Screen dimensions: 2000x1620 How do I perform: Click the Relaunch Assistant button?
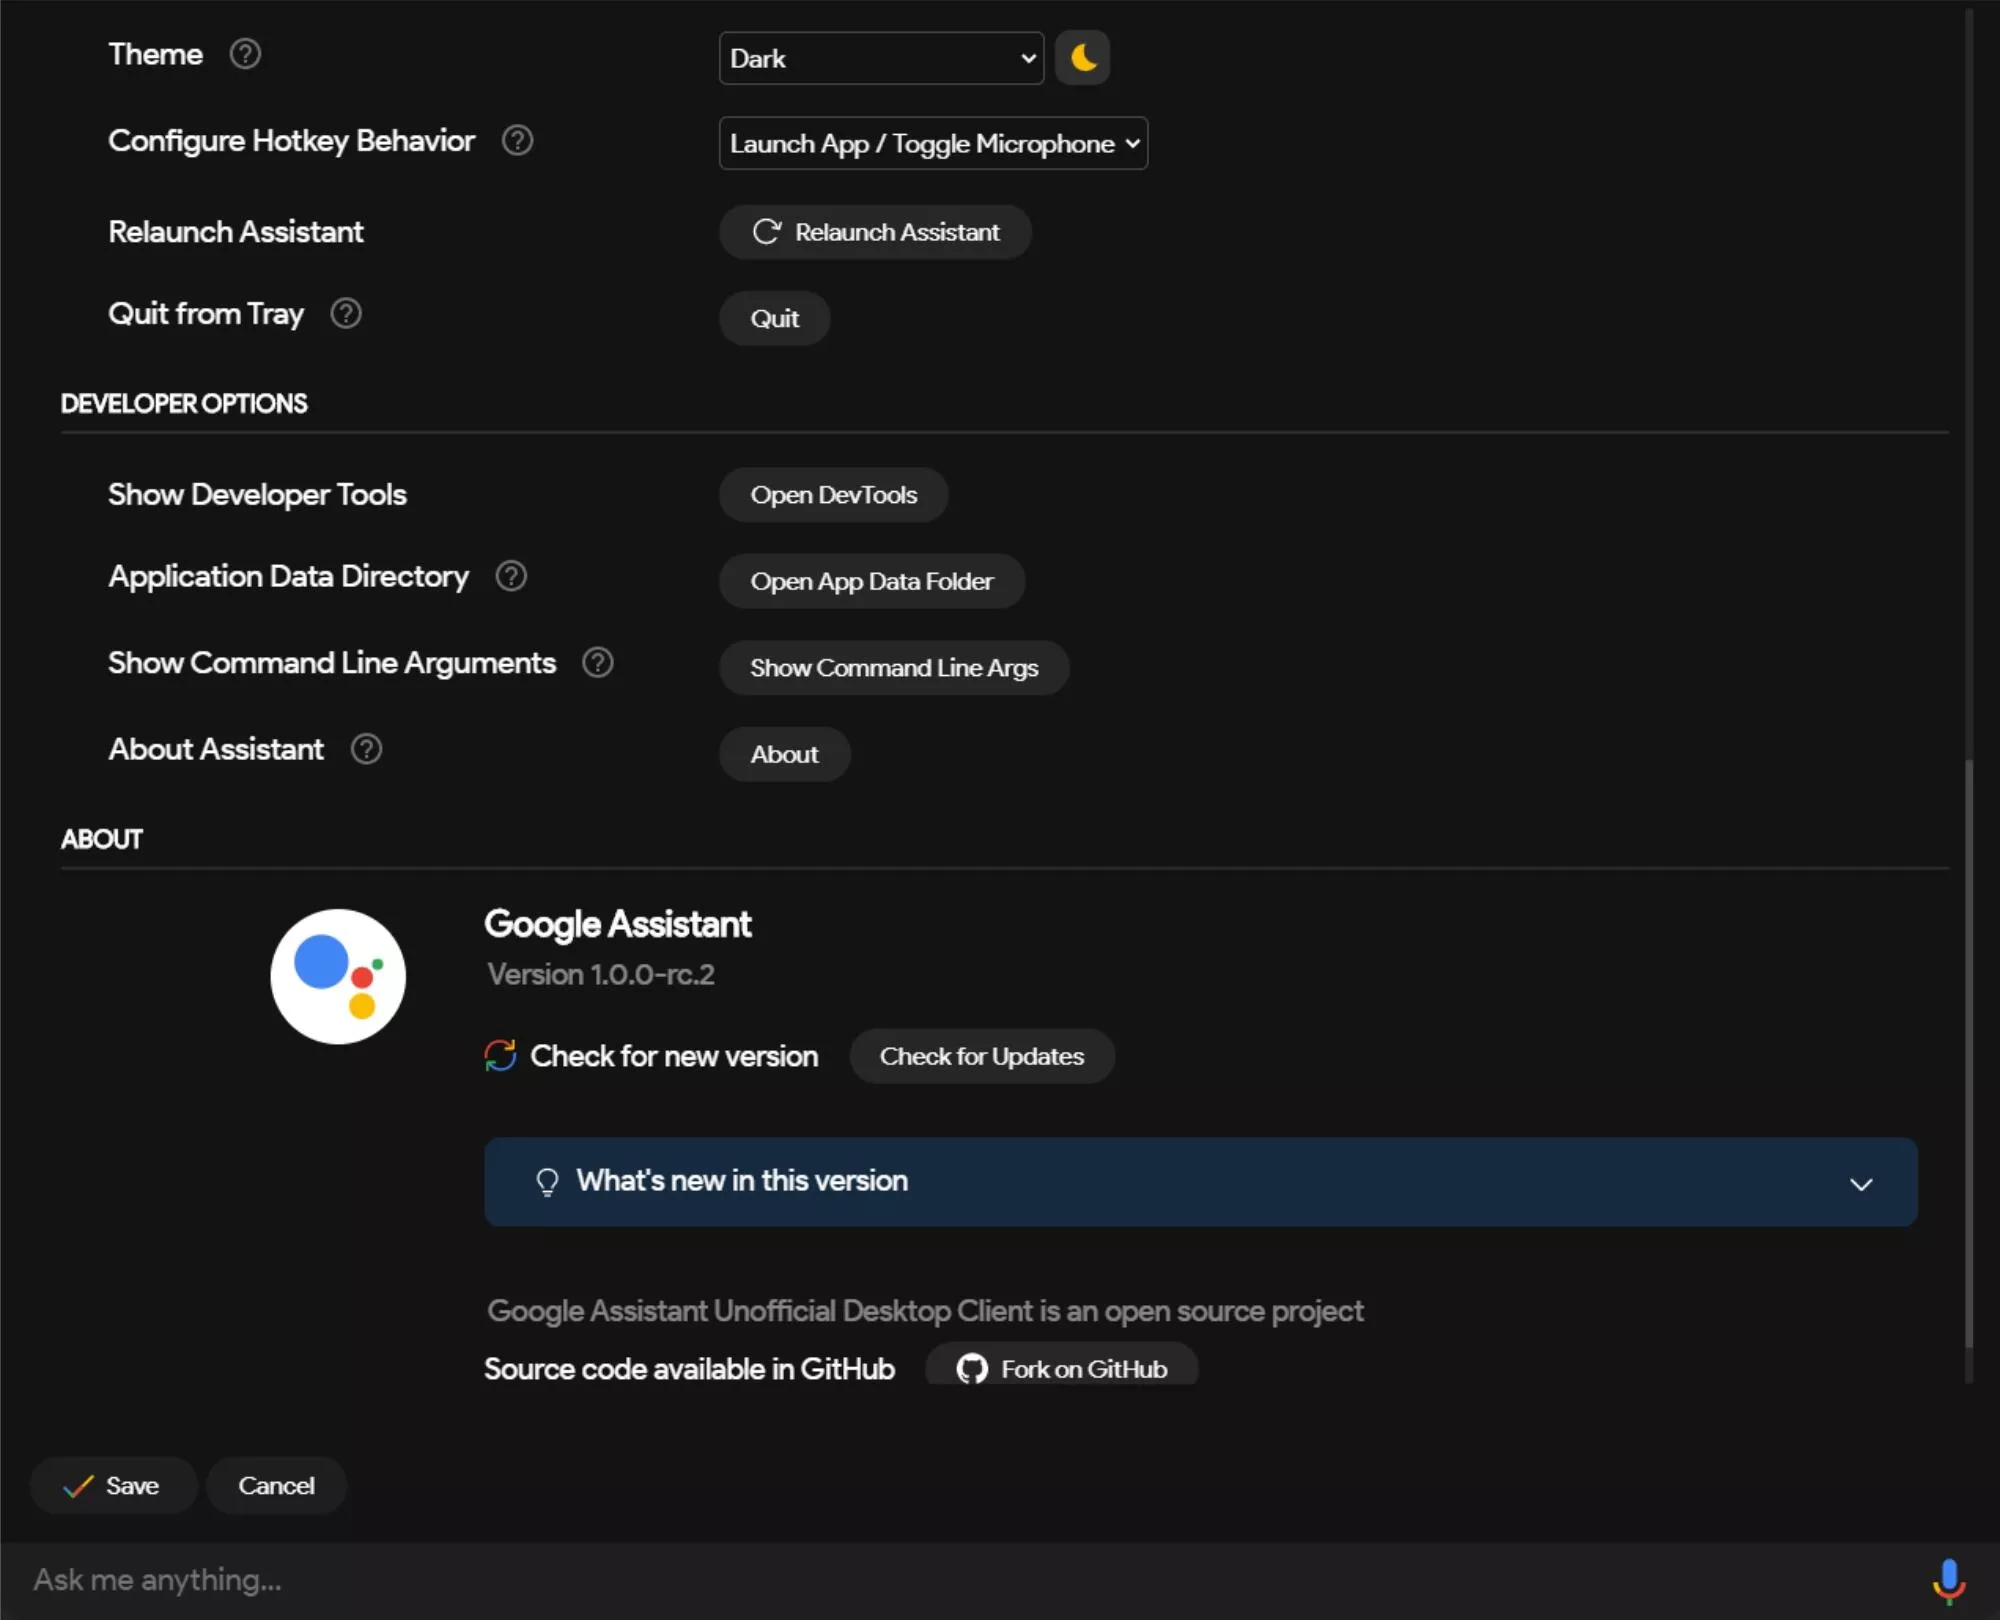(875, 232)
